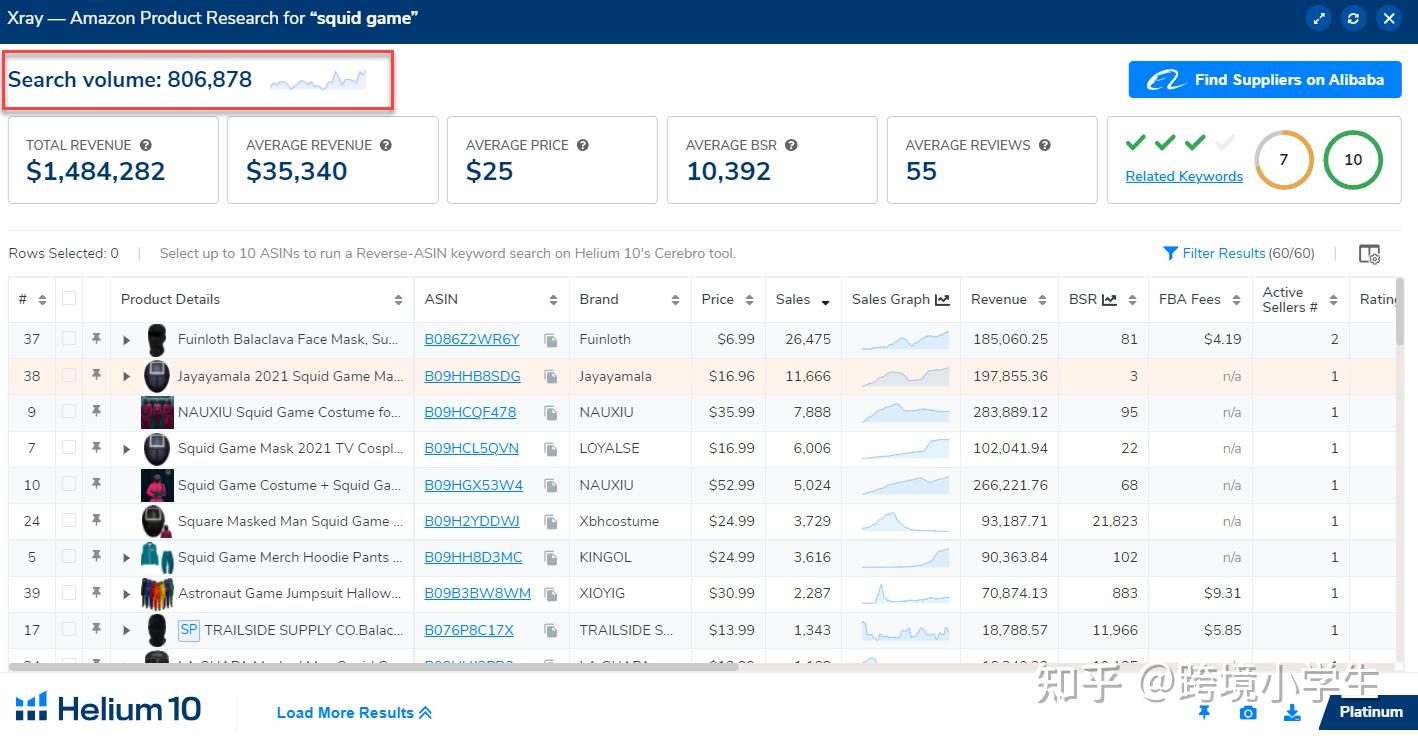Pin the NAUXIU Squid Game Costume fo... row
The image size is (1418, 743).
tap(96, 411)
